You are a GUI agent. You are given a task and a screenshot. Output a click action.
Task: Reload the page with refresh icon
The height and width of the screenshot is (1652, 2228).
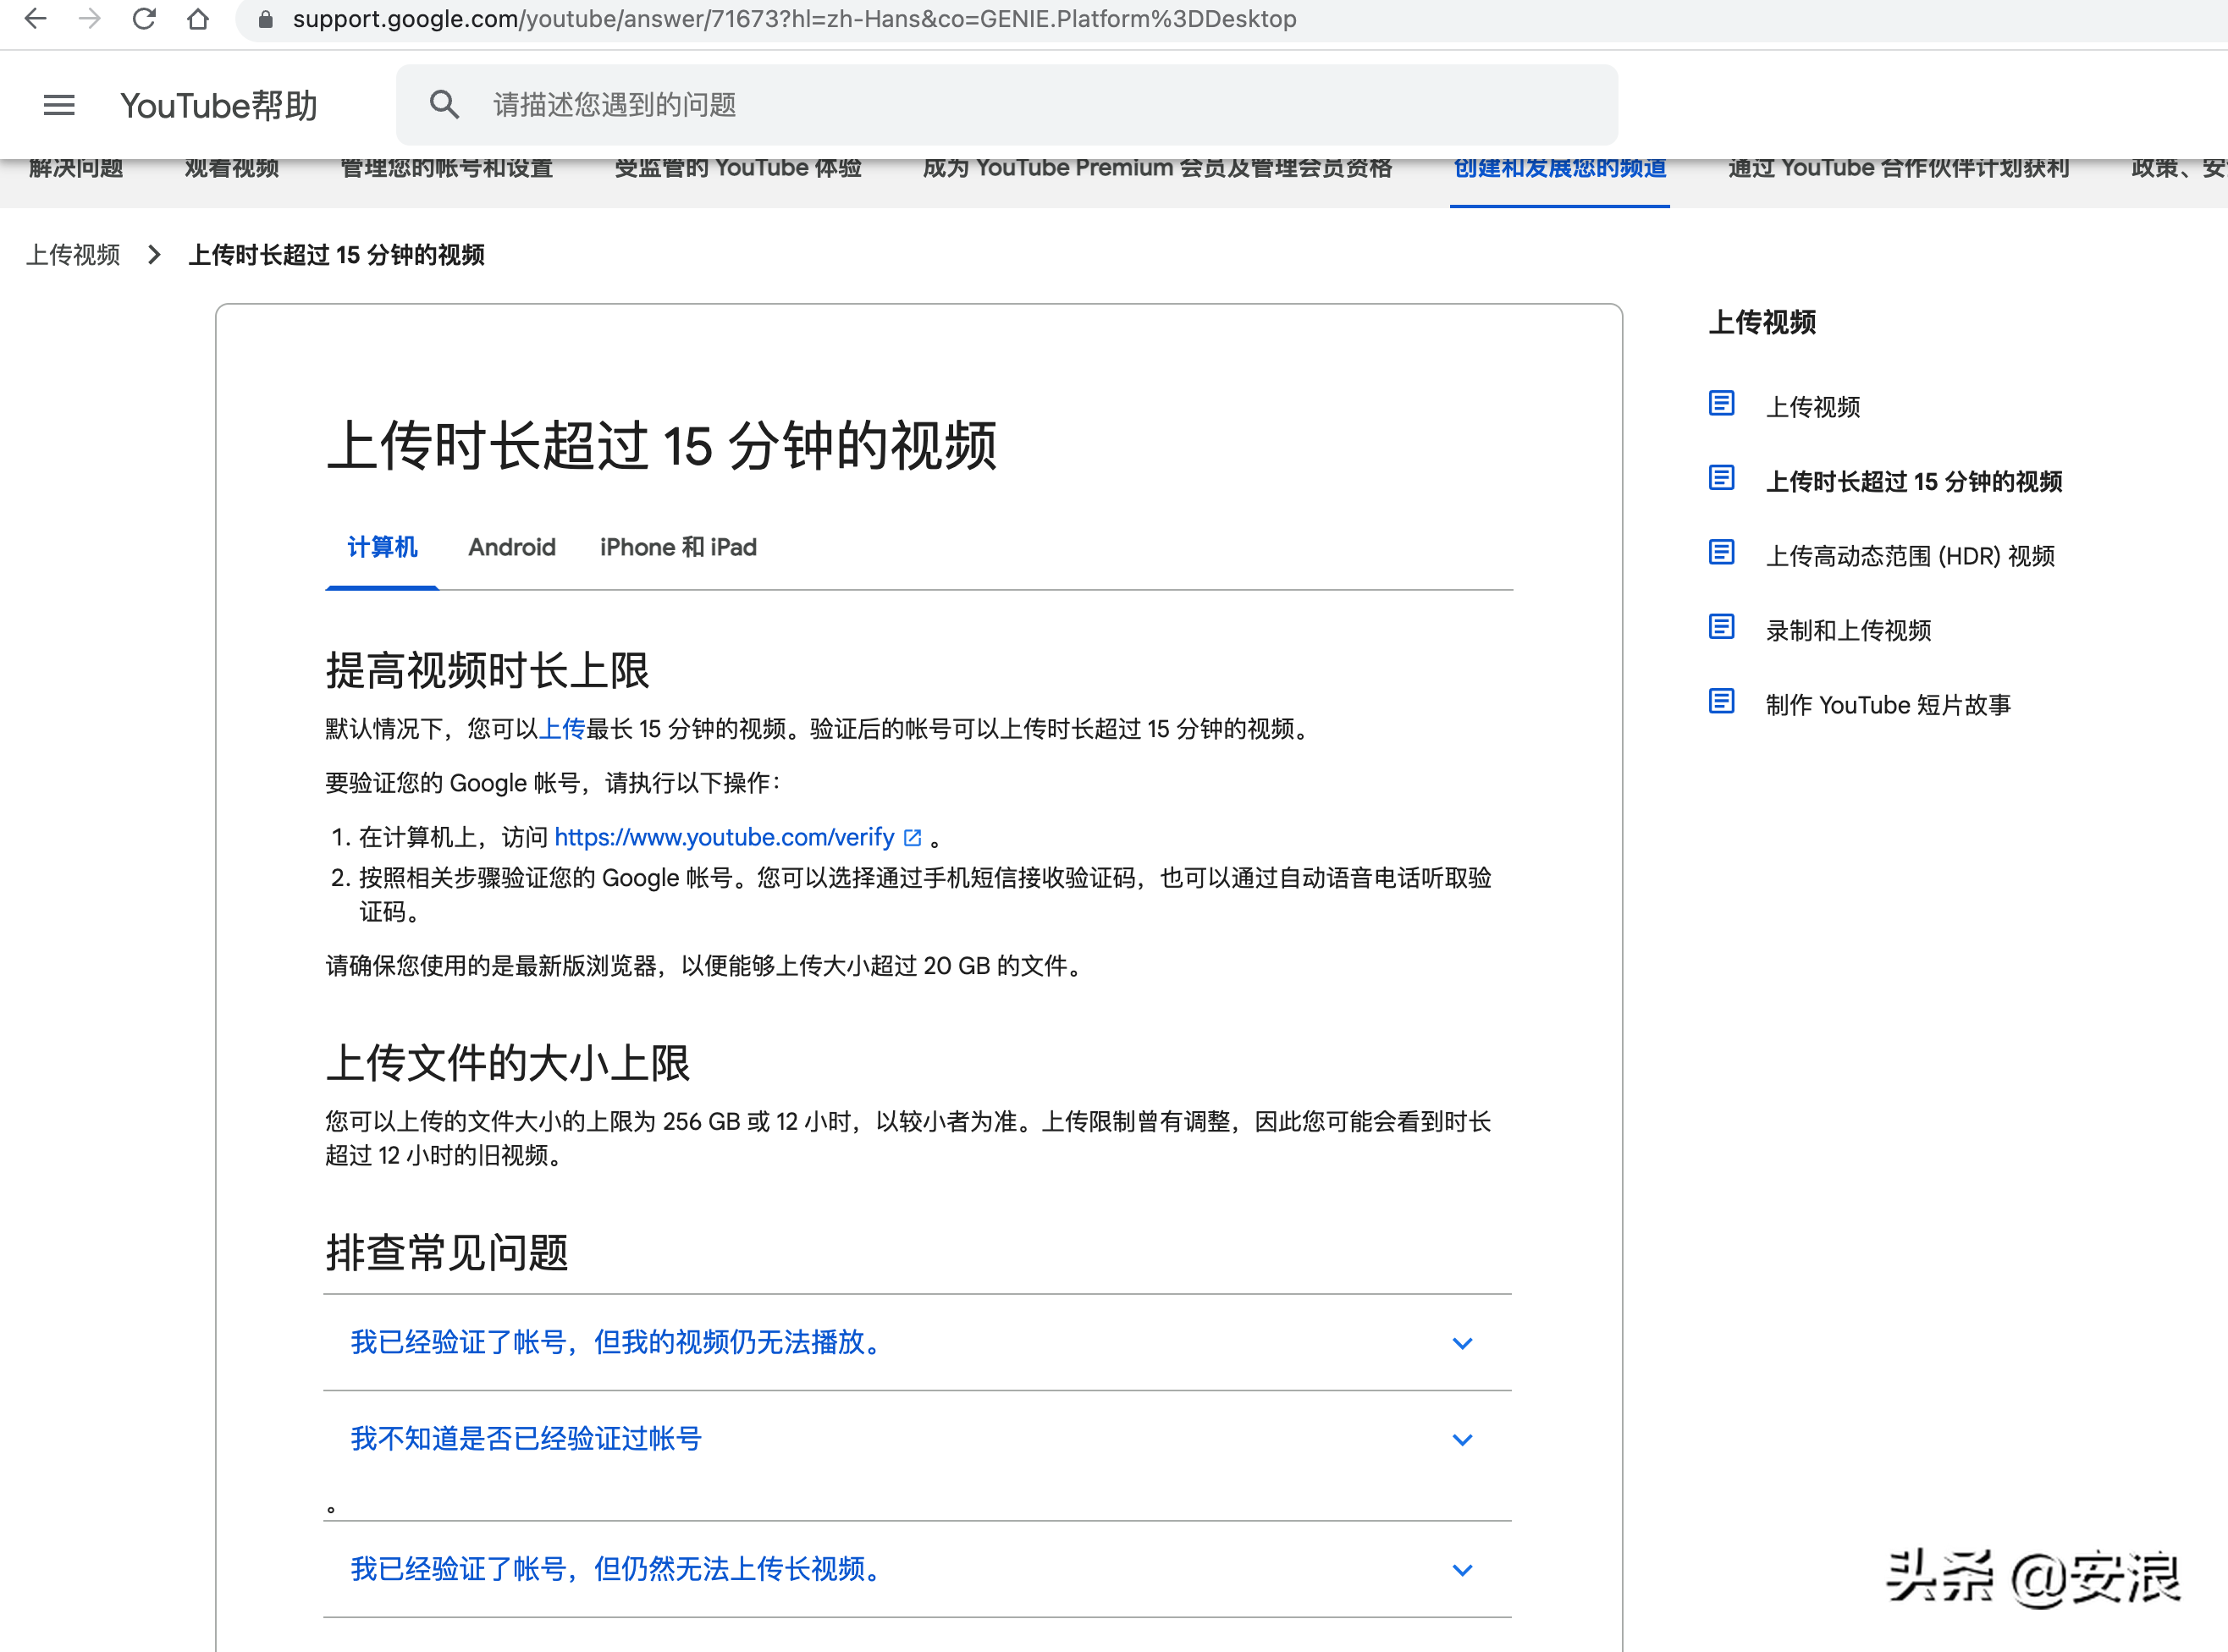144,19
